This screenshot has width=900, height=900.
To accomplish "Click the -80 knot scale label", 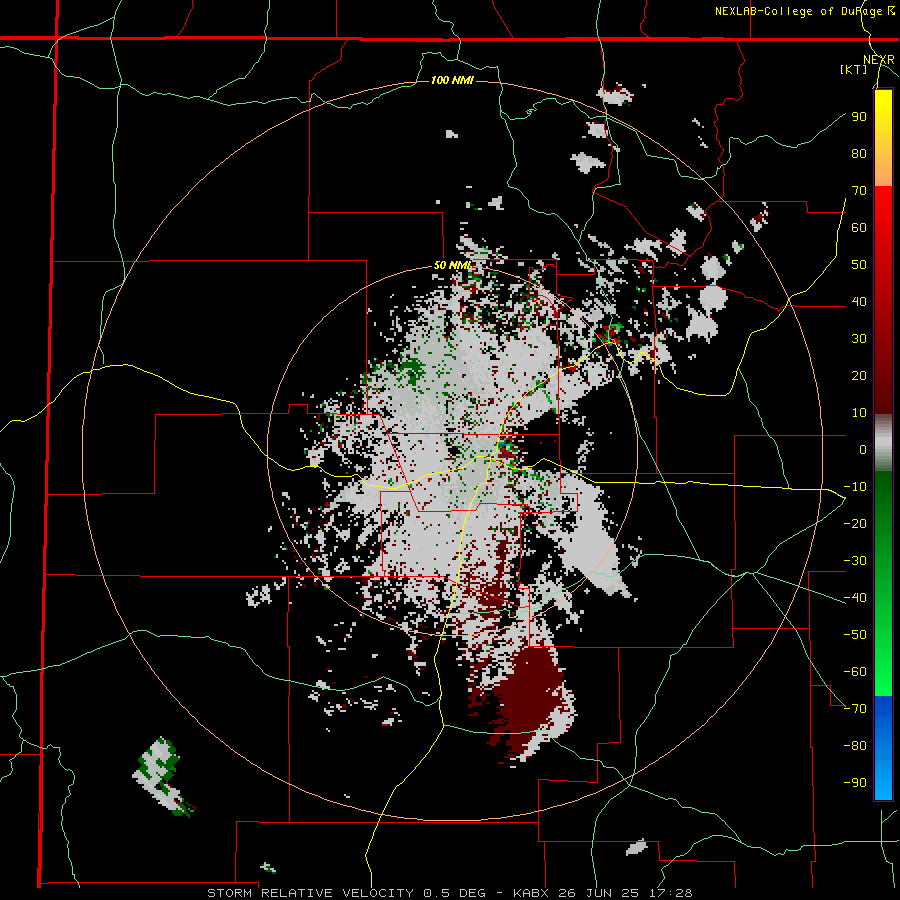I will pyautogui.click(x=855, y=746).
